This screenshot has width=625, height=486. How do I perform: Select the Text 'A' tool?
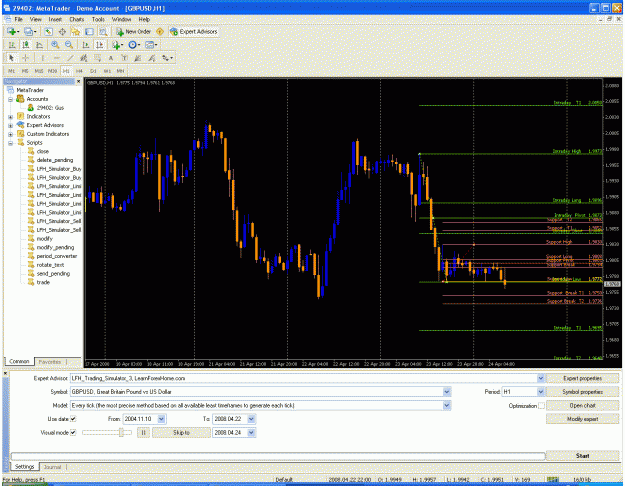[x=111, y=58]
